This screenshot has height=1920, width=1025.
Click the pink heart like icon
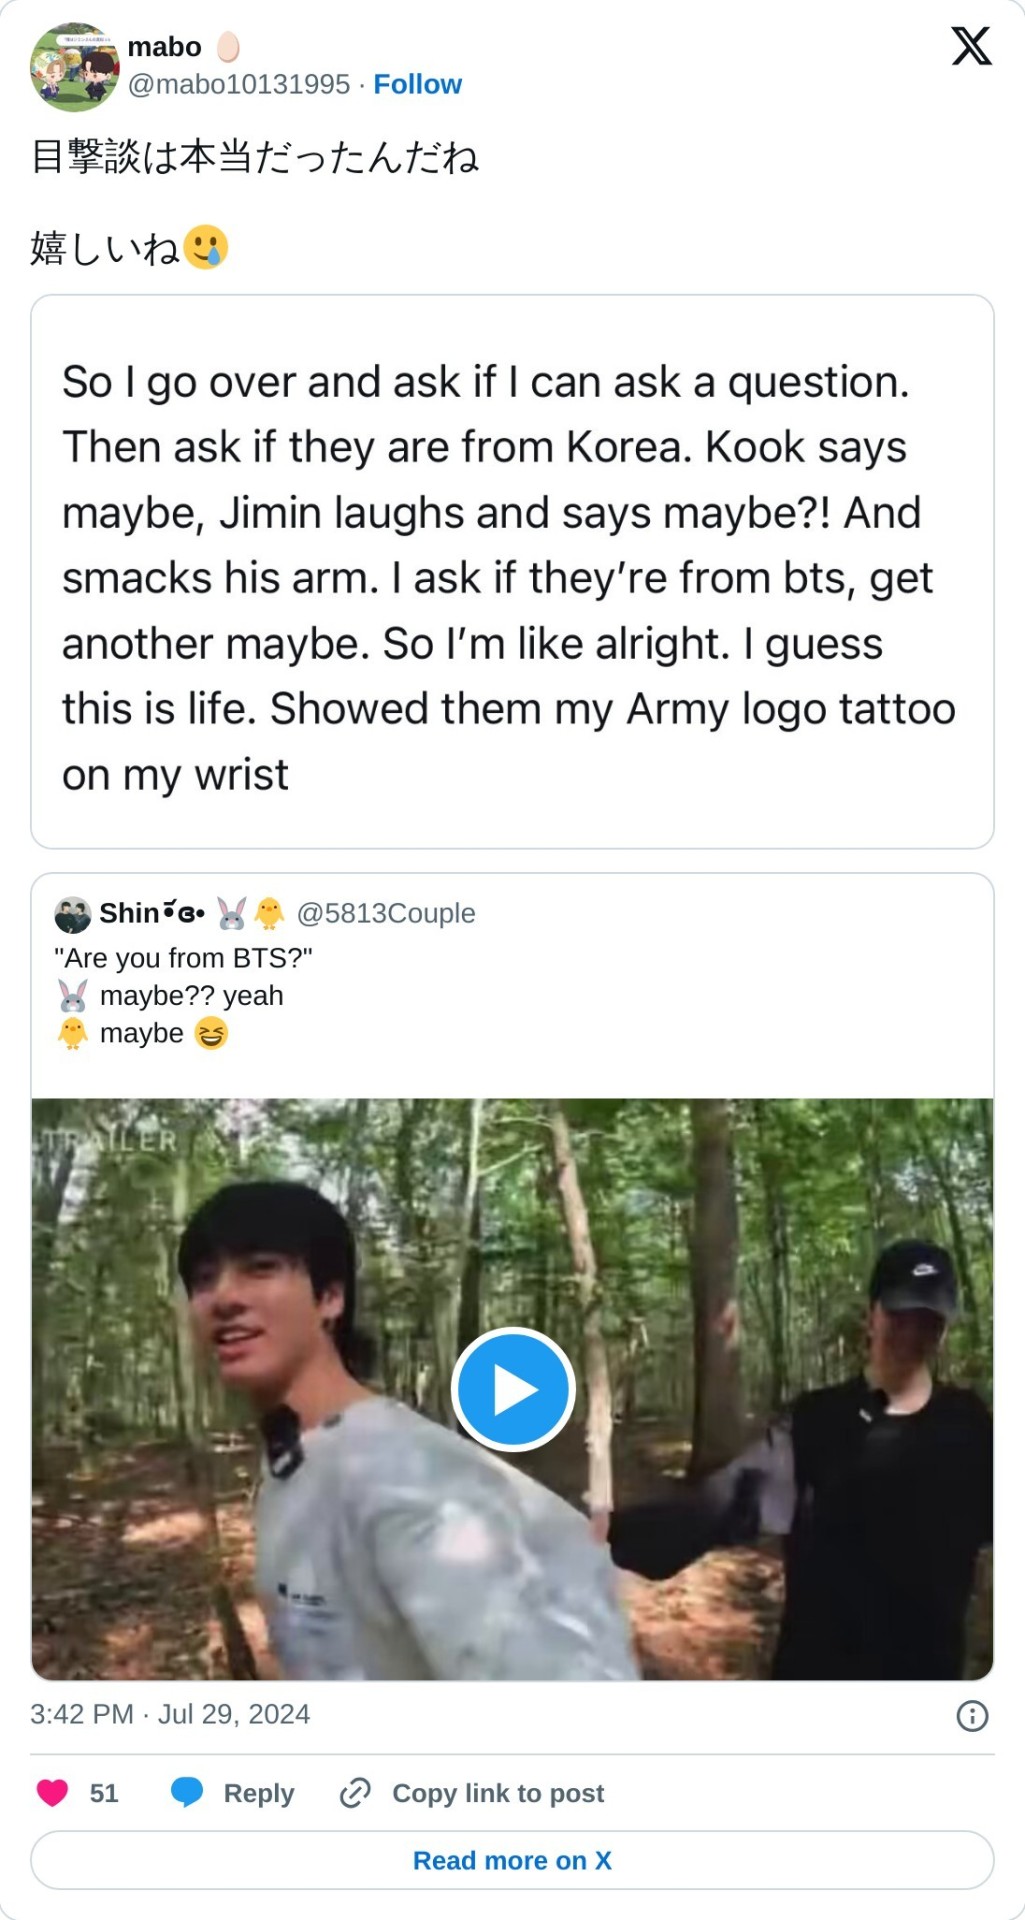coord(53,1793)
